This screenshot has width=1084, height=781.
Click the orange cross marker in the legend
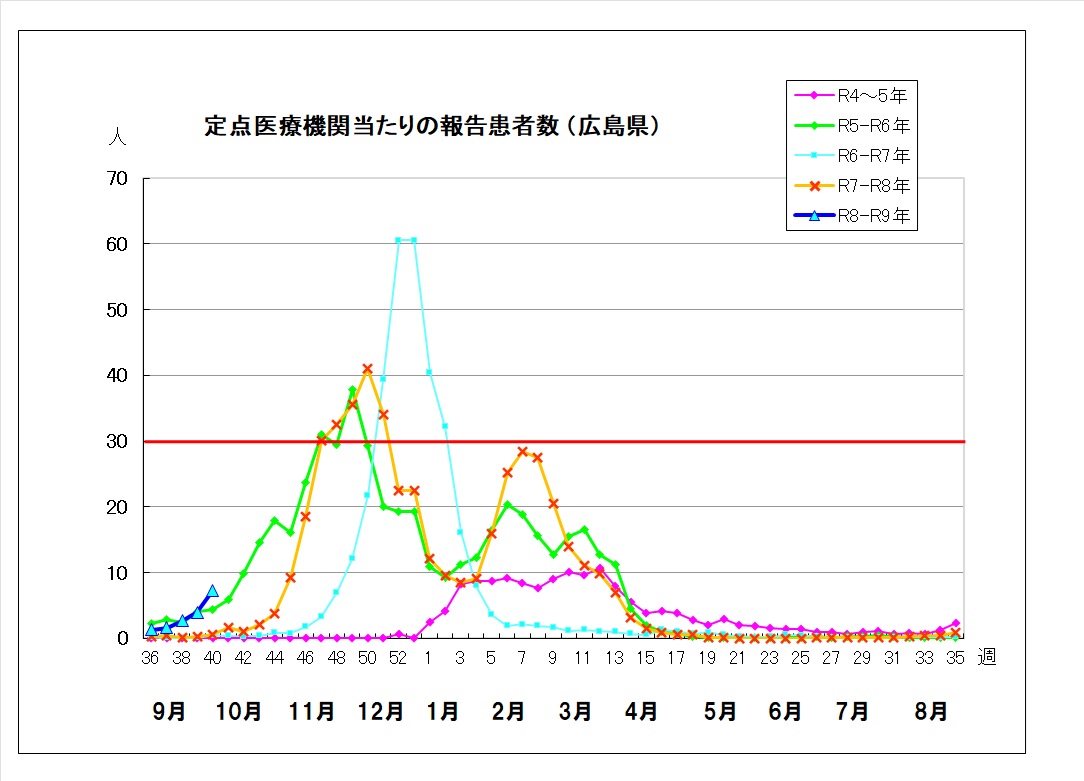tap(814, 186)
